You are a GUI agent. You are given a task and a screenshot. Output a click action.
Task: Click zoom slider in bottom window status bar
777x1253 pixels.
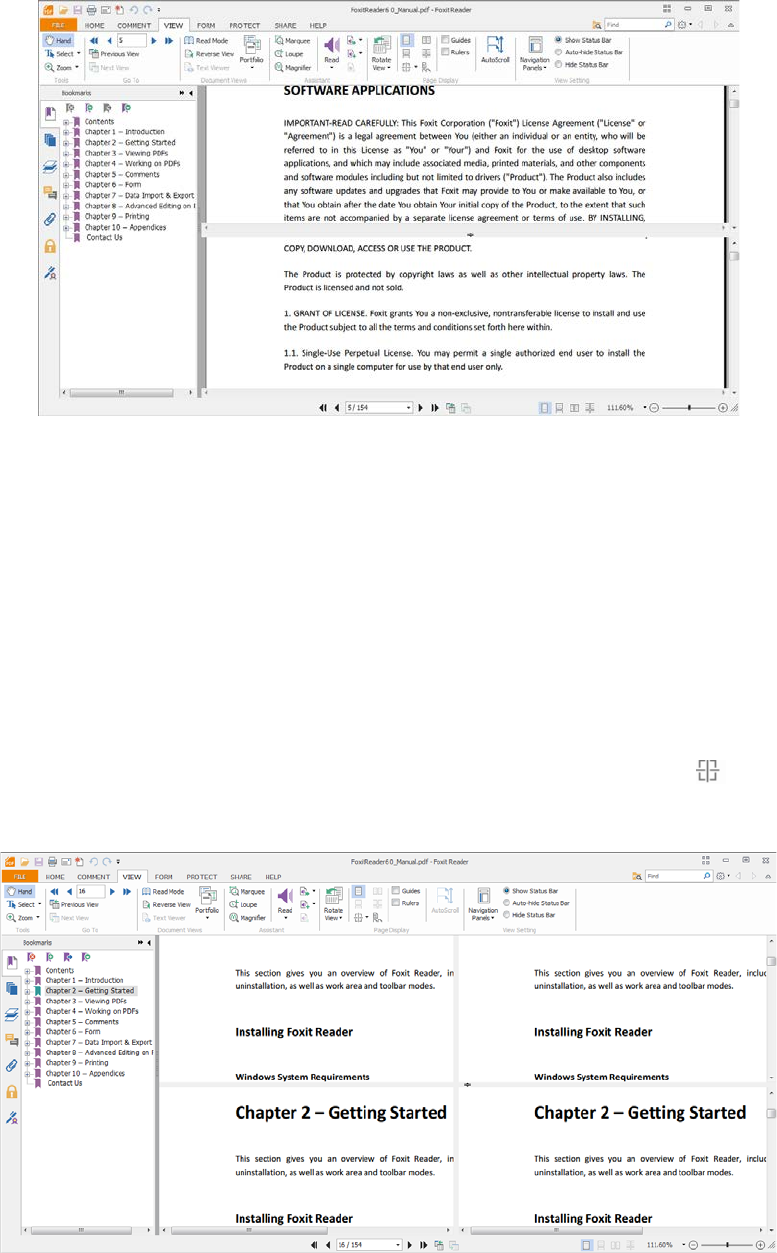[x=728, y=1245]
